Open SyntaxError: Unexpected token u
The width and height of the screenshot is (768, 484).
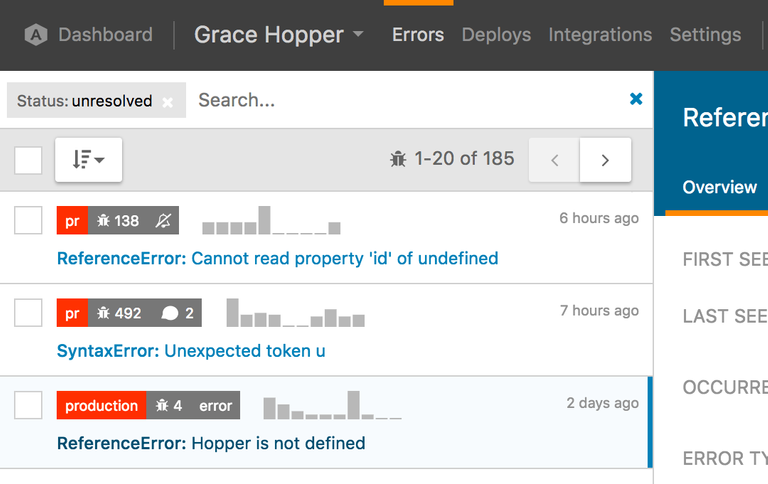click(x=191, y=351)
